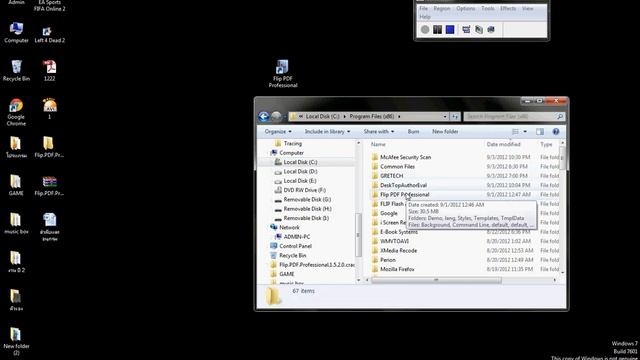Screen dimensions: 640x360
Task: Select Network in navigation pane
Action: pyautogui.click(x=289, y=227)
